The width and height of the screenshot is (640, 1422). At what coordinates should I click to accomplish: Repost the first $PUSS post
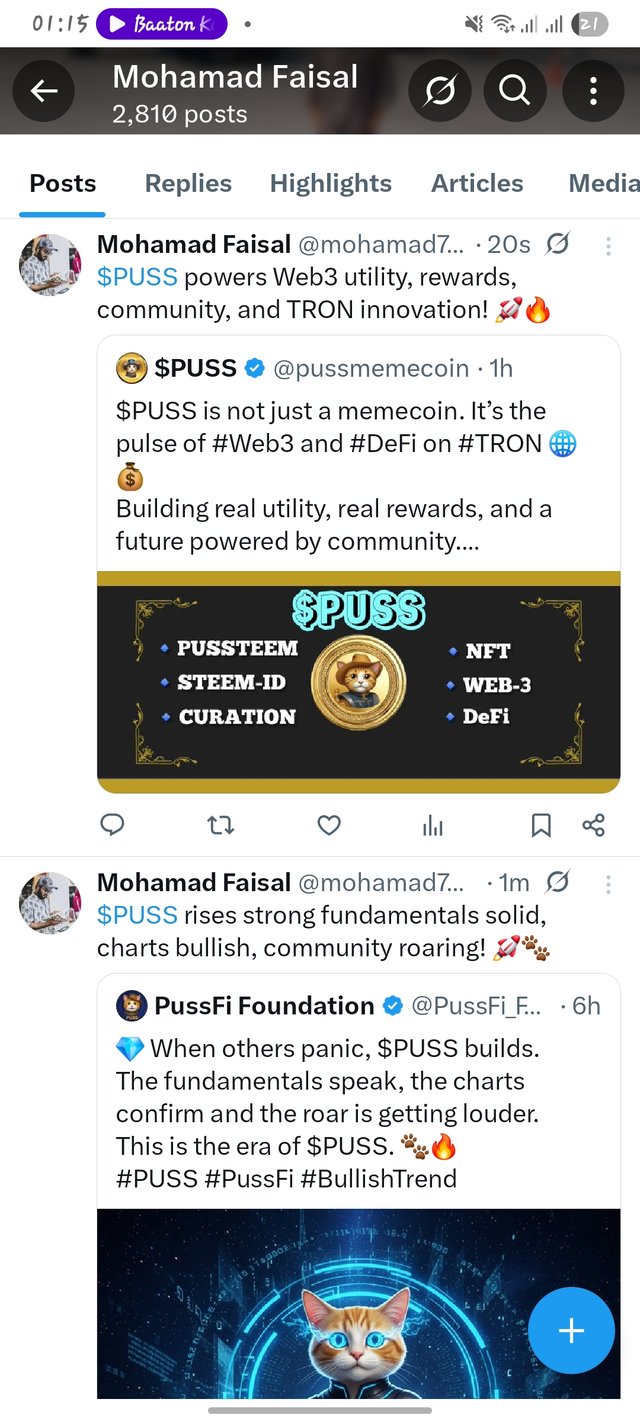(220, 824)
